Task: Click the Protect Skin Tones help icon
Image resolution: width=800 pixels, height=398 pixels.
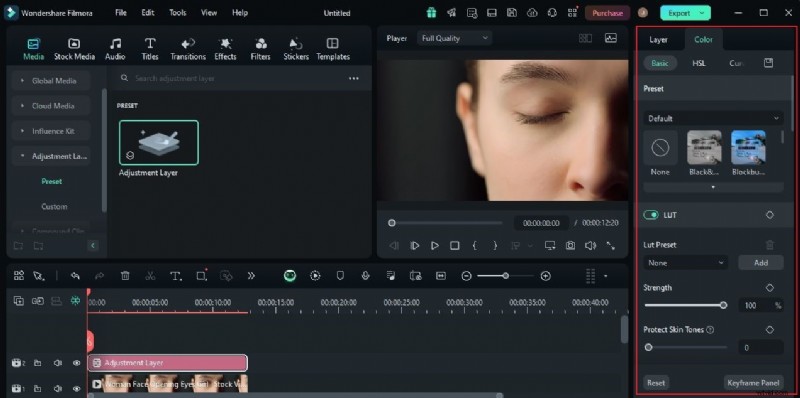Action: pos(710,330)
